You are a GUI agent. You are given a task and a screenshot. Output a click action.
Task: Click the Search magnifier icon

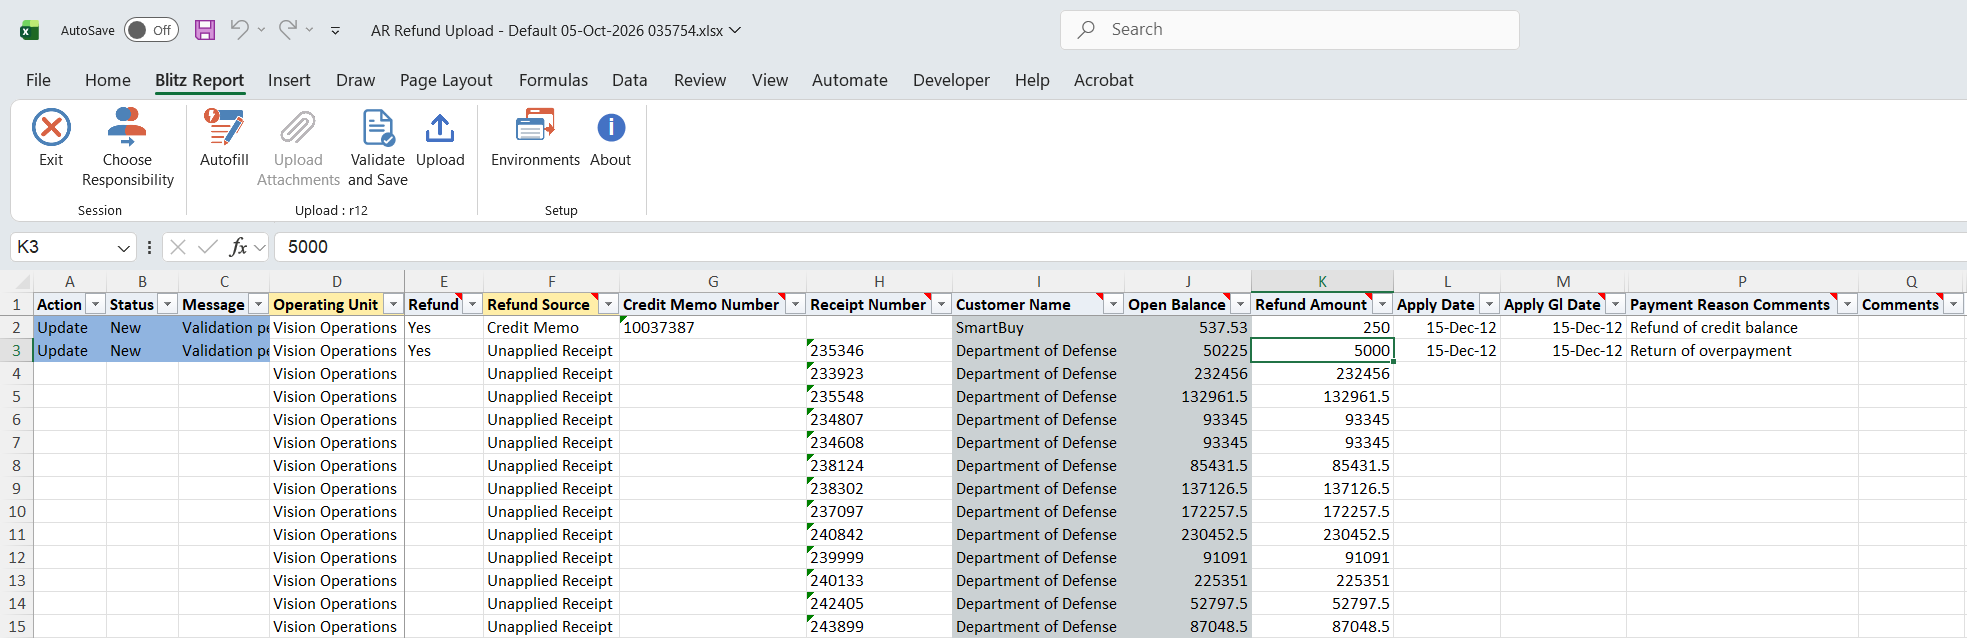[x=1086, y=30]
